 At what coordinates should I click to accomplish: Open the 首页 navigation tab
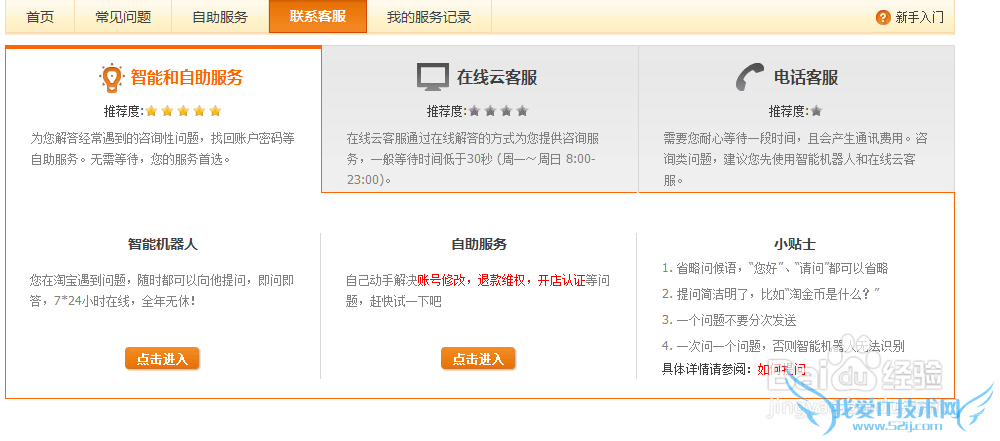coord(40,17)
